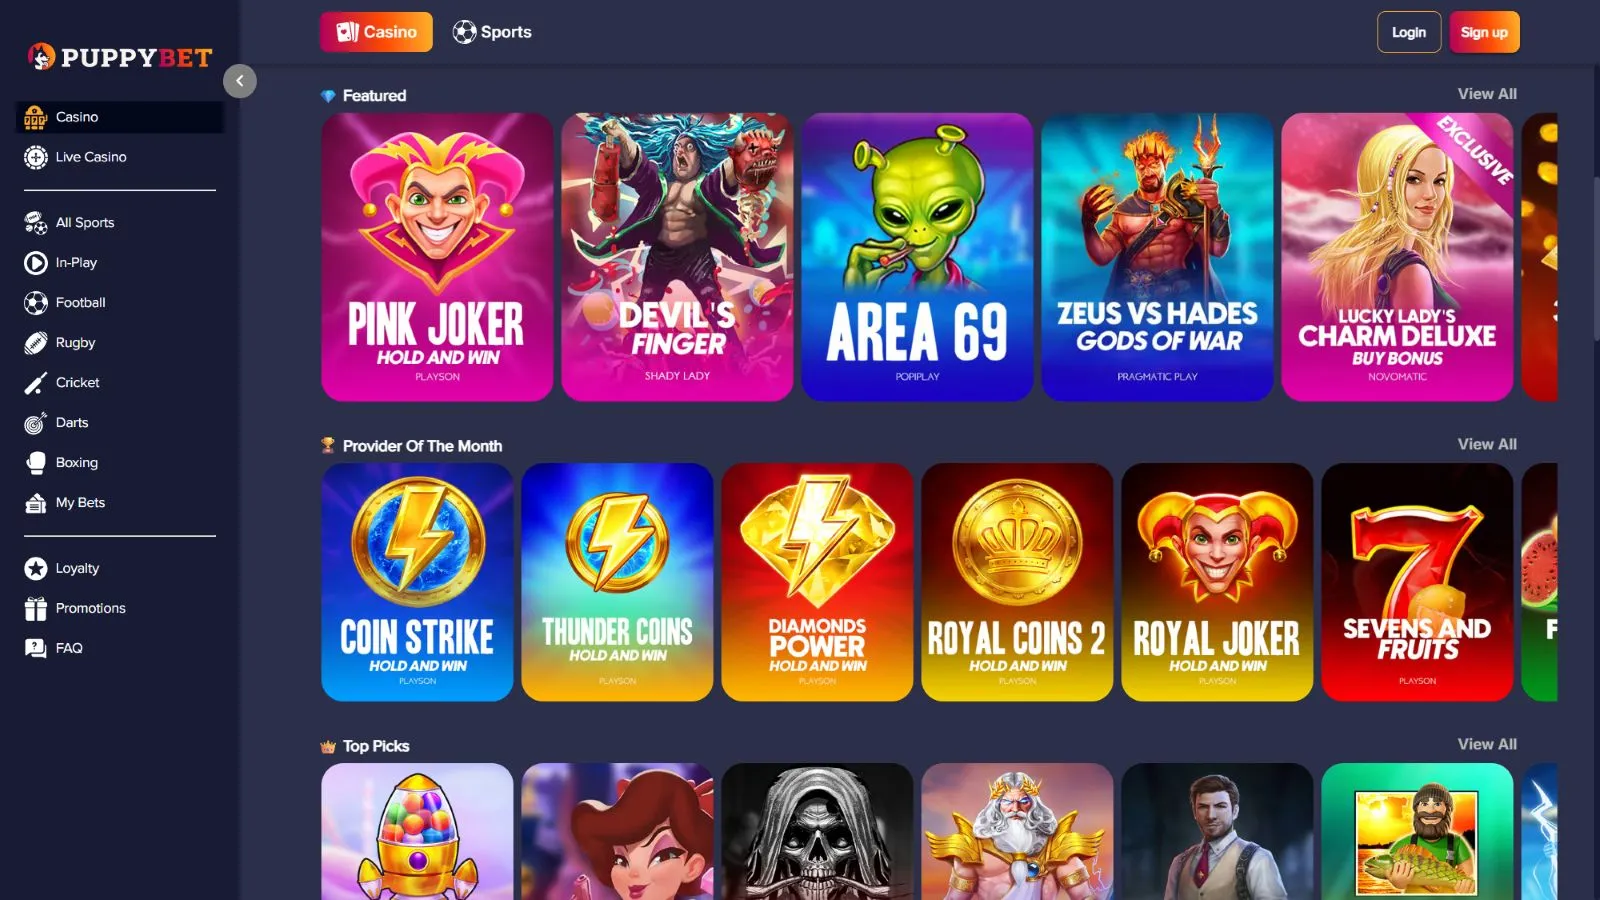View All Featured games
This screenshot has width=1600, height=900.
1487,94
